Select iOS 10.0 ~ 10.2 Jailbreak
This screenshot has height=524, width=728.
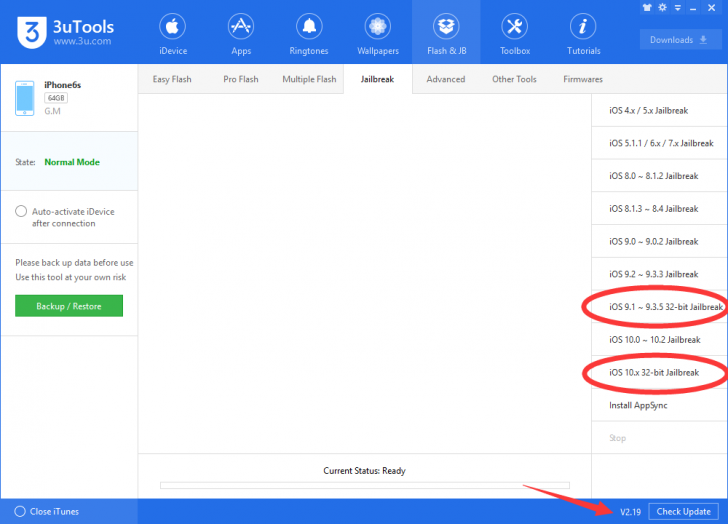[x=659, y=340]
